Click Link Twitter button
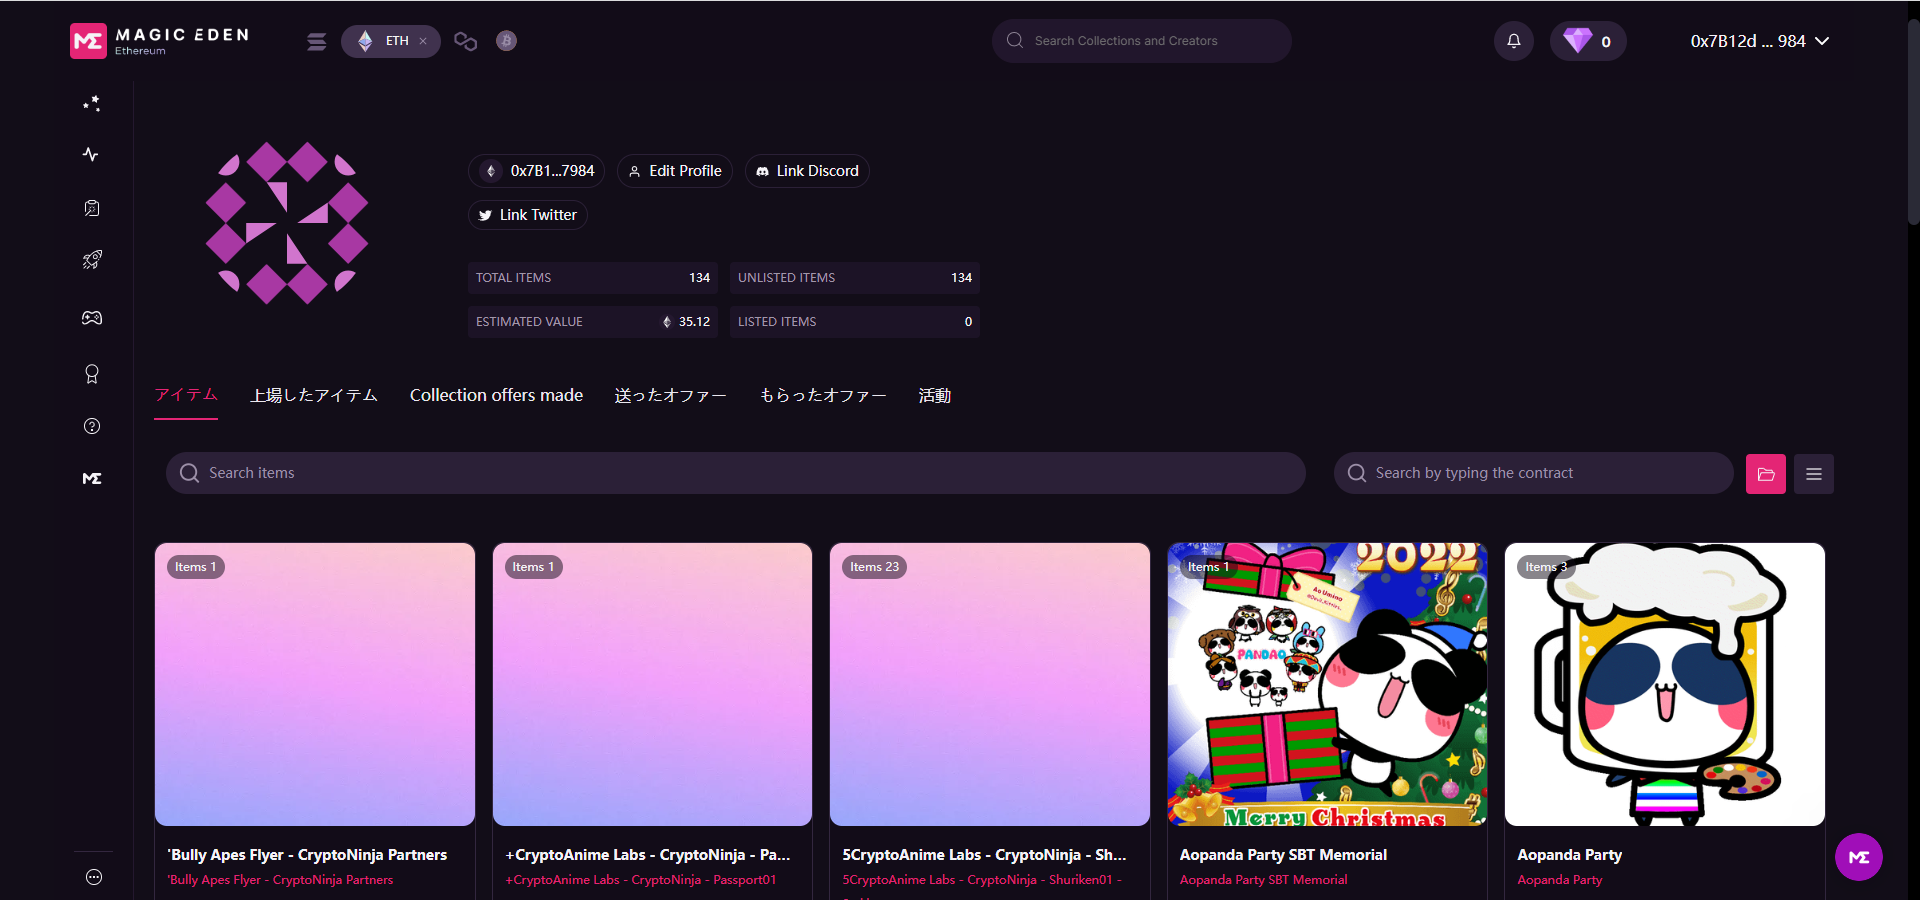Screen dimensions: 1920x900 pos(528,215)
